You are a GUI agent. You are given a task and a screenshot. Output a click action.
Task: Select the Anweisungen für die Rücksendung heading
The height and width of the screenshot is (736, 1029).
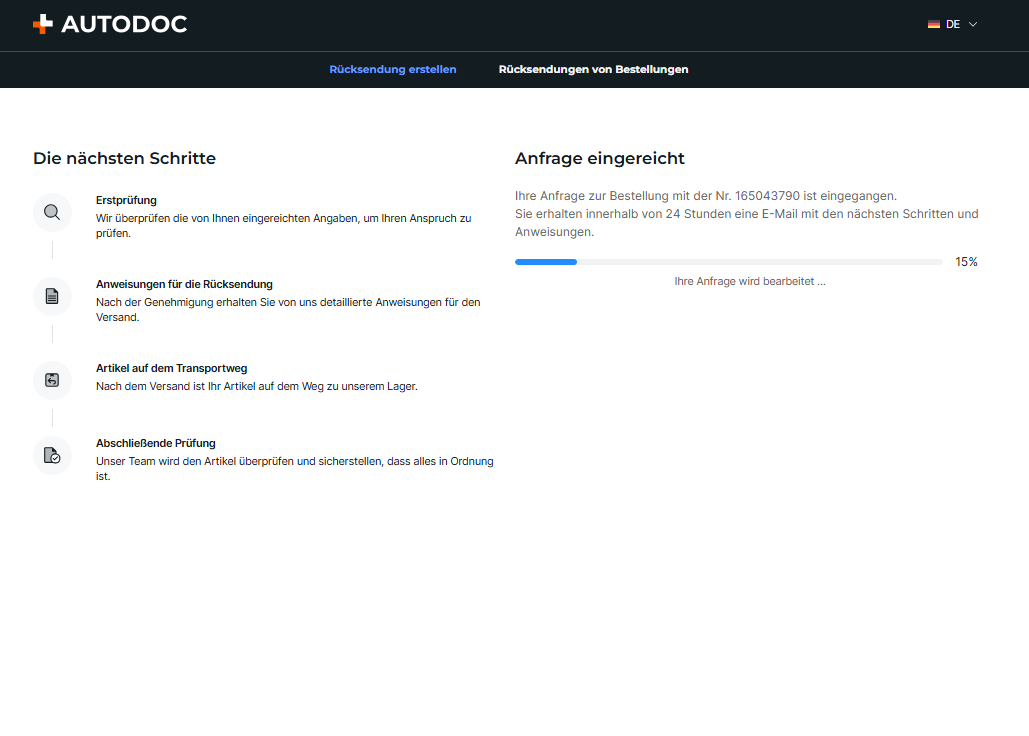pyautogui.click(x=184, y=284)
